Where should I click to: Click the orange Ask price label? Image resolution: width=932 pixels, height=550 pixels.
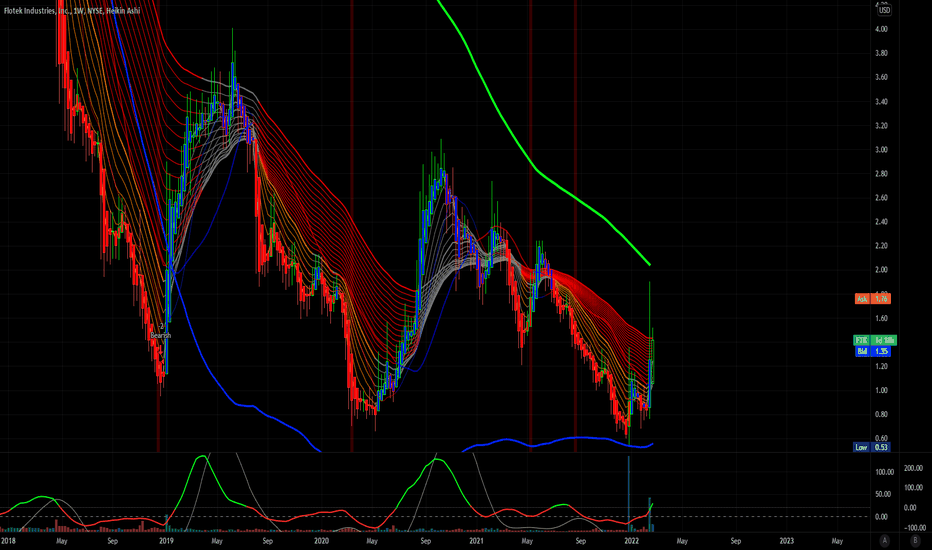click(x=873, y=299)
